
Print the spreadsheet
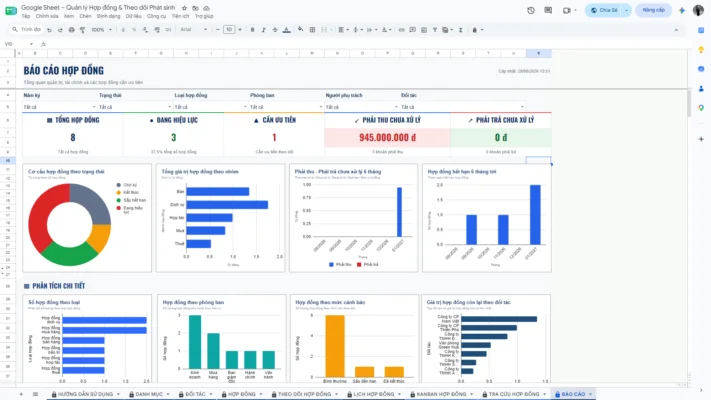coord(71,30)
